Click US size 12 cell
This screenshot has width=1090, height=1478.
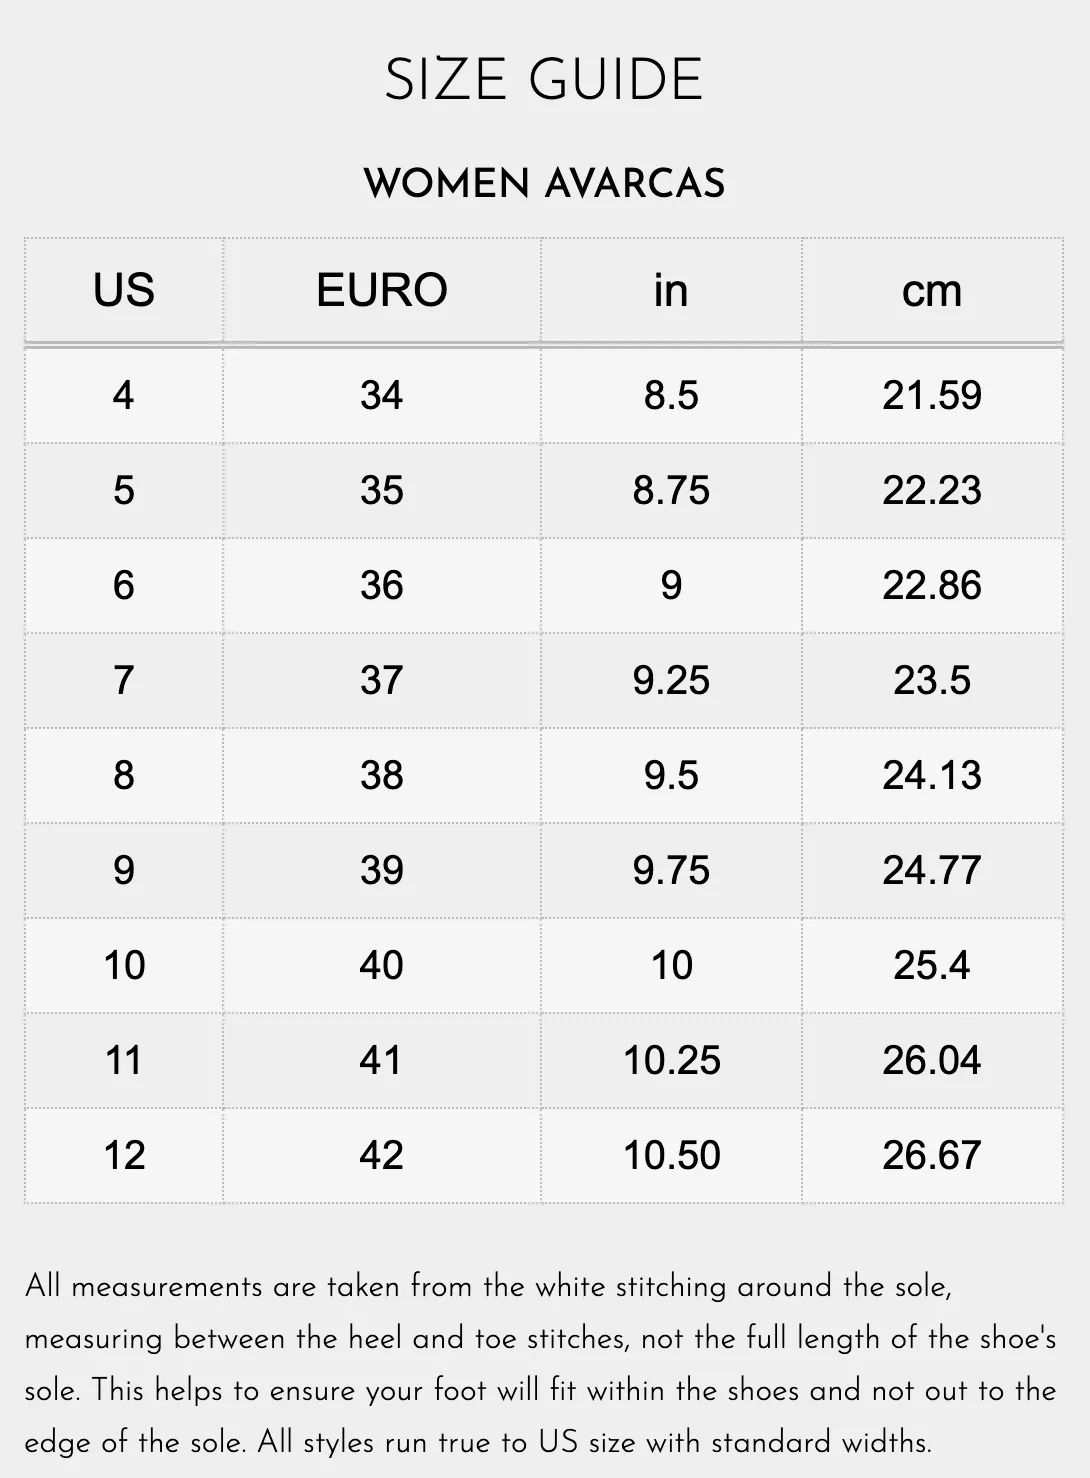[123, 1156]
